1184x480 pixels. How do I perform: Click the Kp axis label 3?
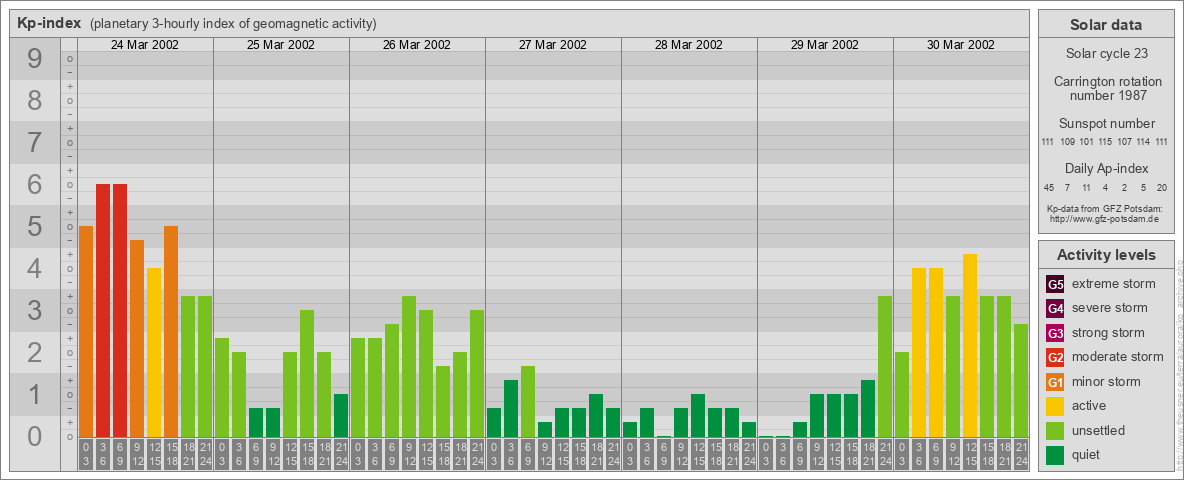(x=35, y=310)
